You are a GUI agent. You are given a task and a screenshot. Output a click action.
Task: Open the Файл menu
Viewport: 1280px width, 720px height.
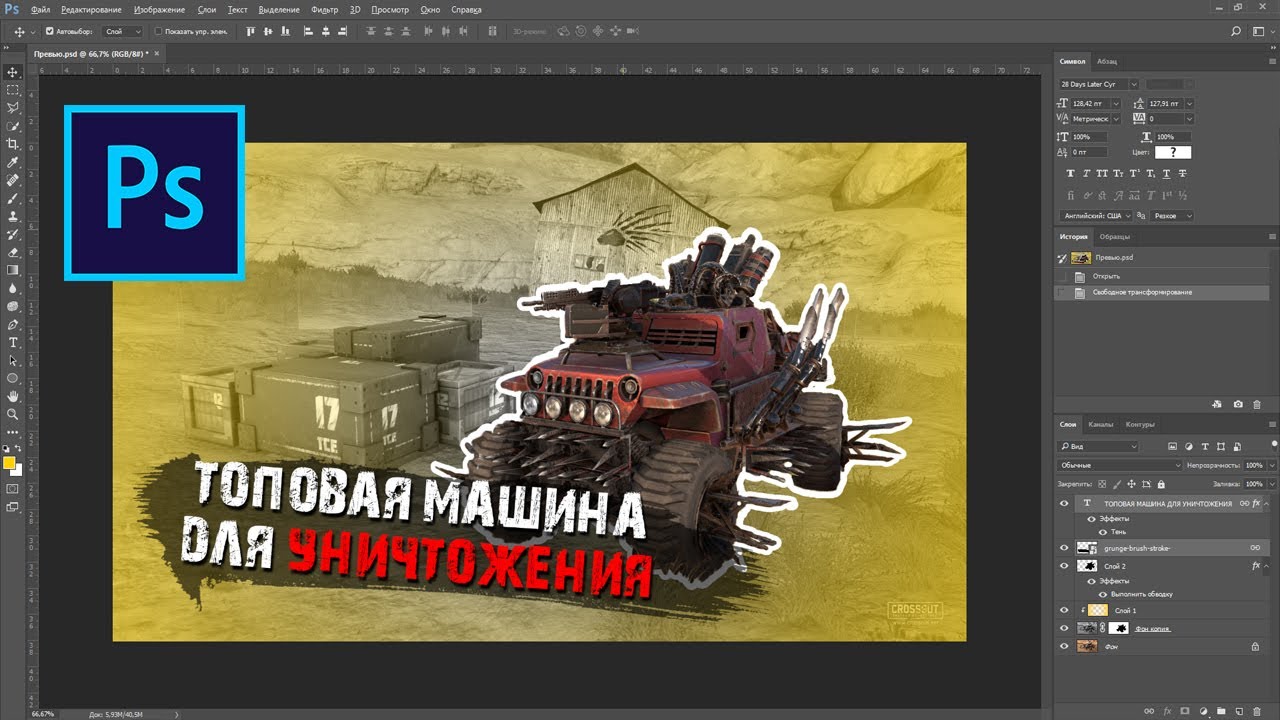pyautogui.click(x=40, y=9)
